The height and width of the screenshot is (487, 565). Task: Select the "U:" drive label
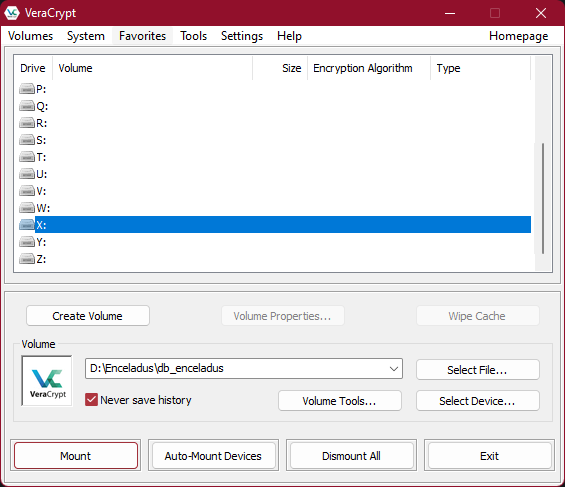click(x=41, y=174)
